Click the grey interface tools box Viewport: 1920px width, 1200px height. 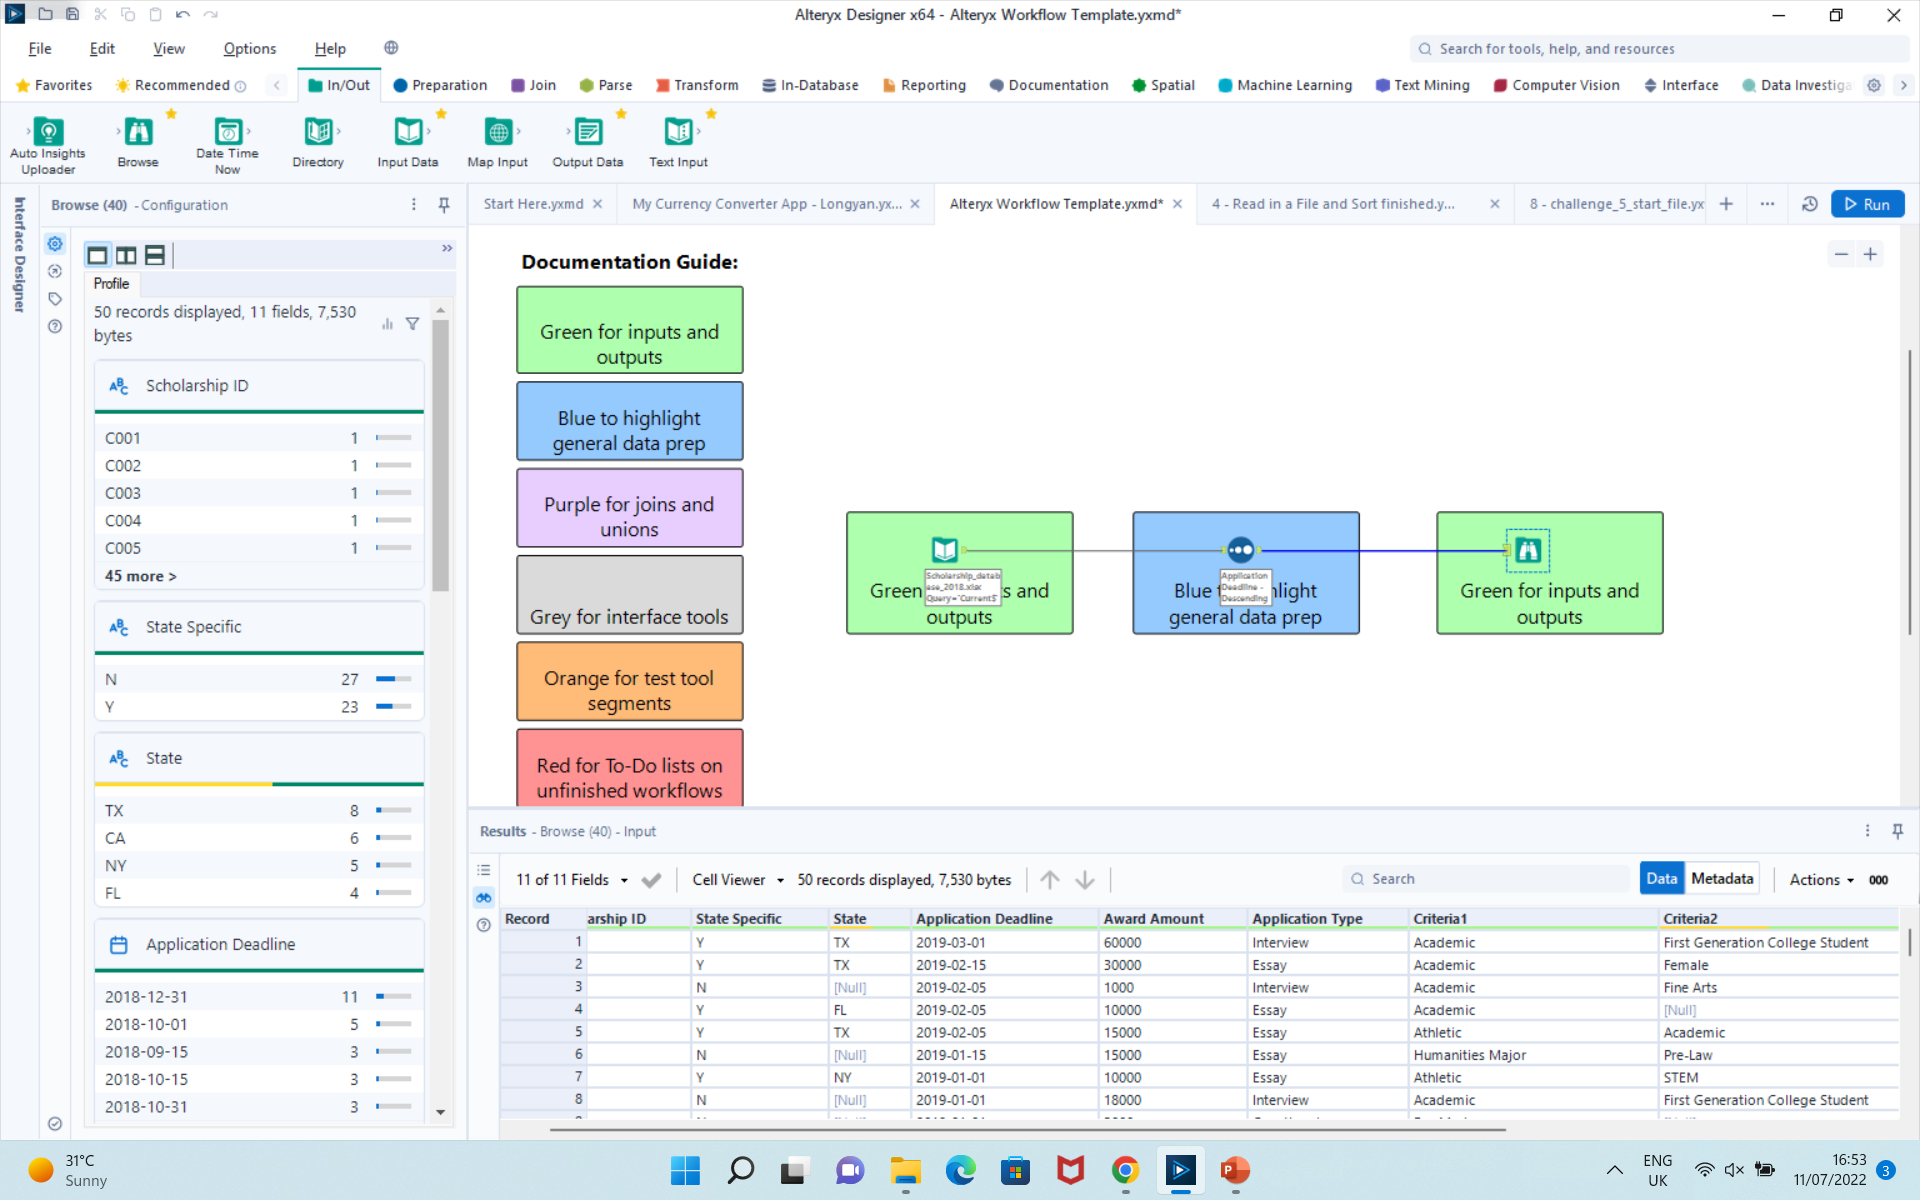click(x=630, y=595)
